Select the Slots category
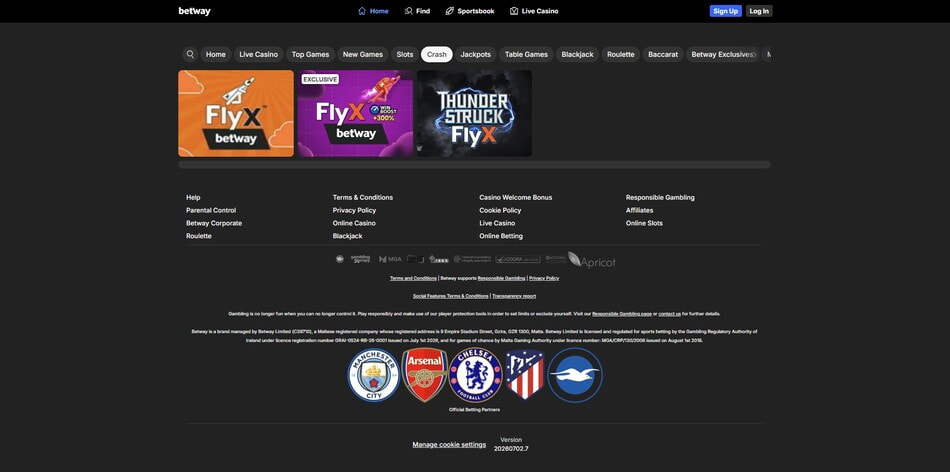The height and width of the screenshot is (472, 950). 405,55
